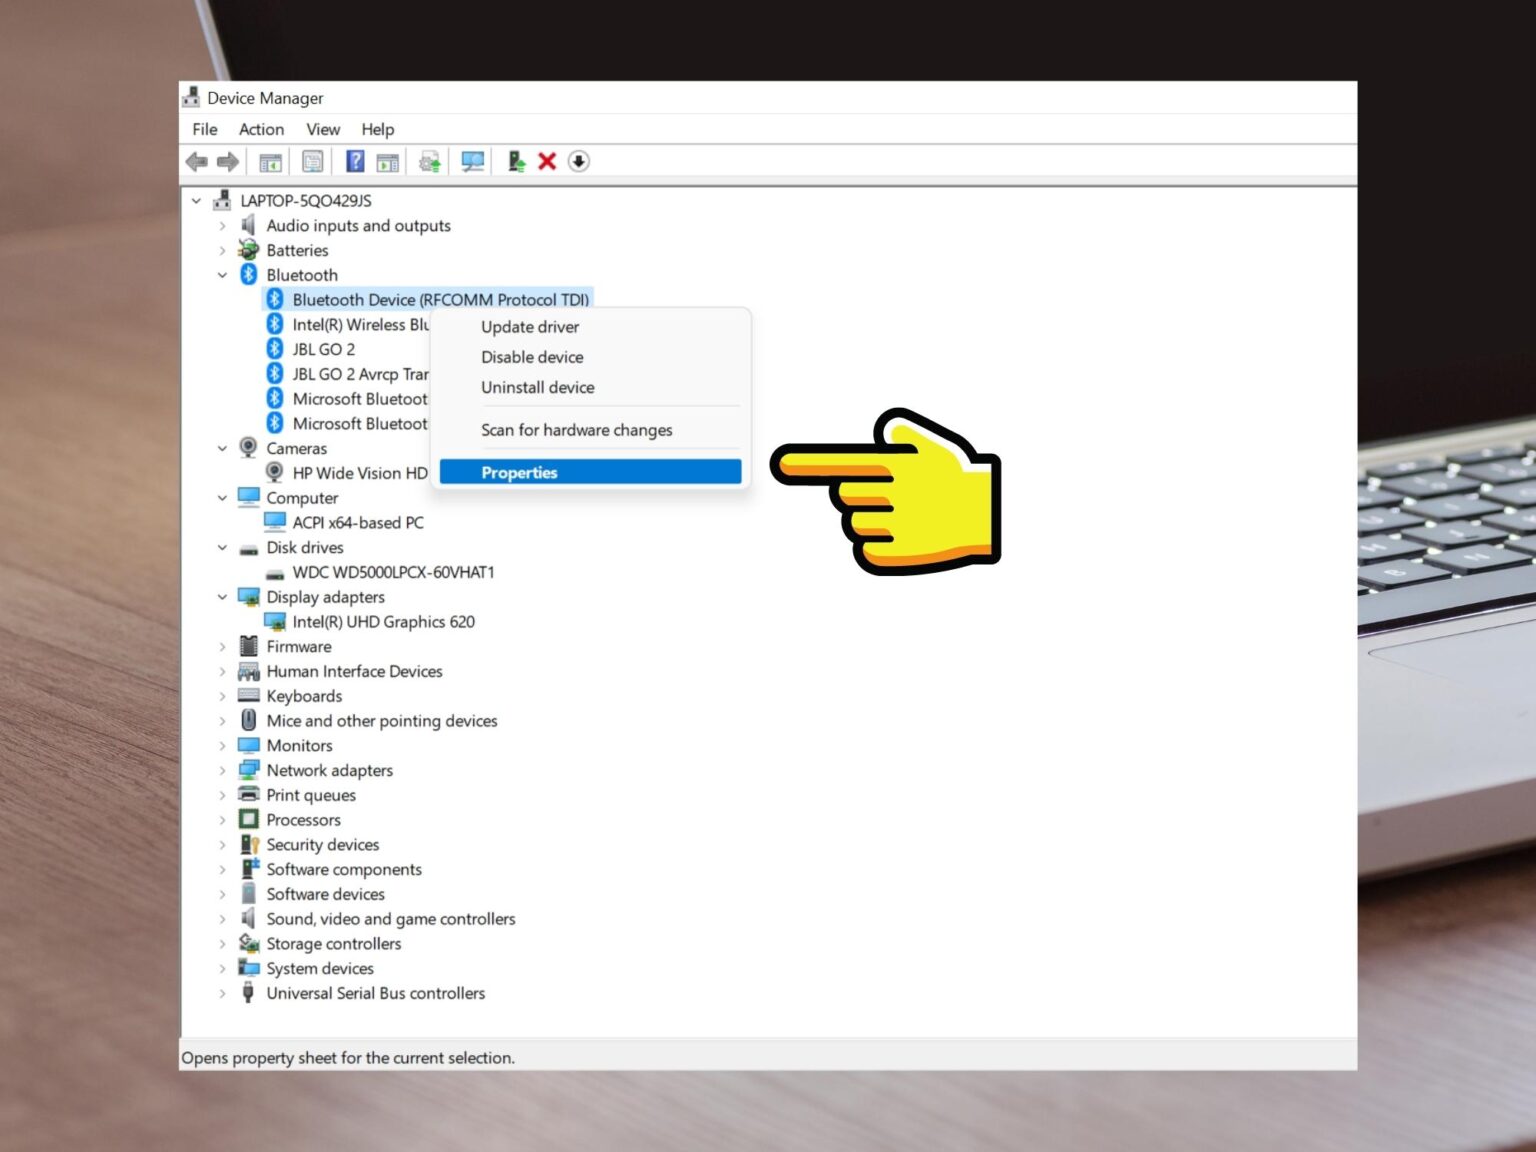Expand the Monitors category
This screenshot has width=1536, height=1152.
[222, 745]
